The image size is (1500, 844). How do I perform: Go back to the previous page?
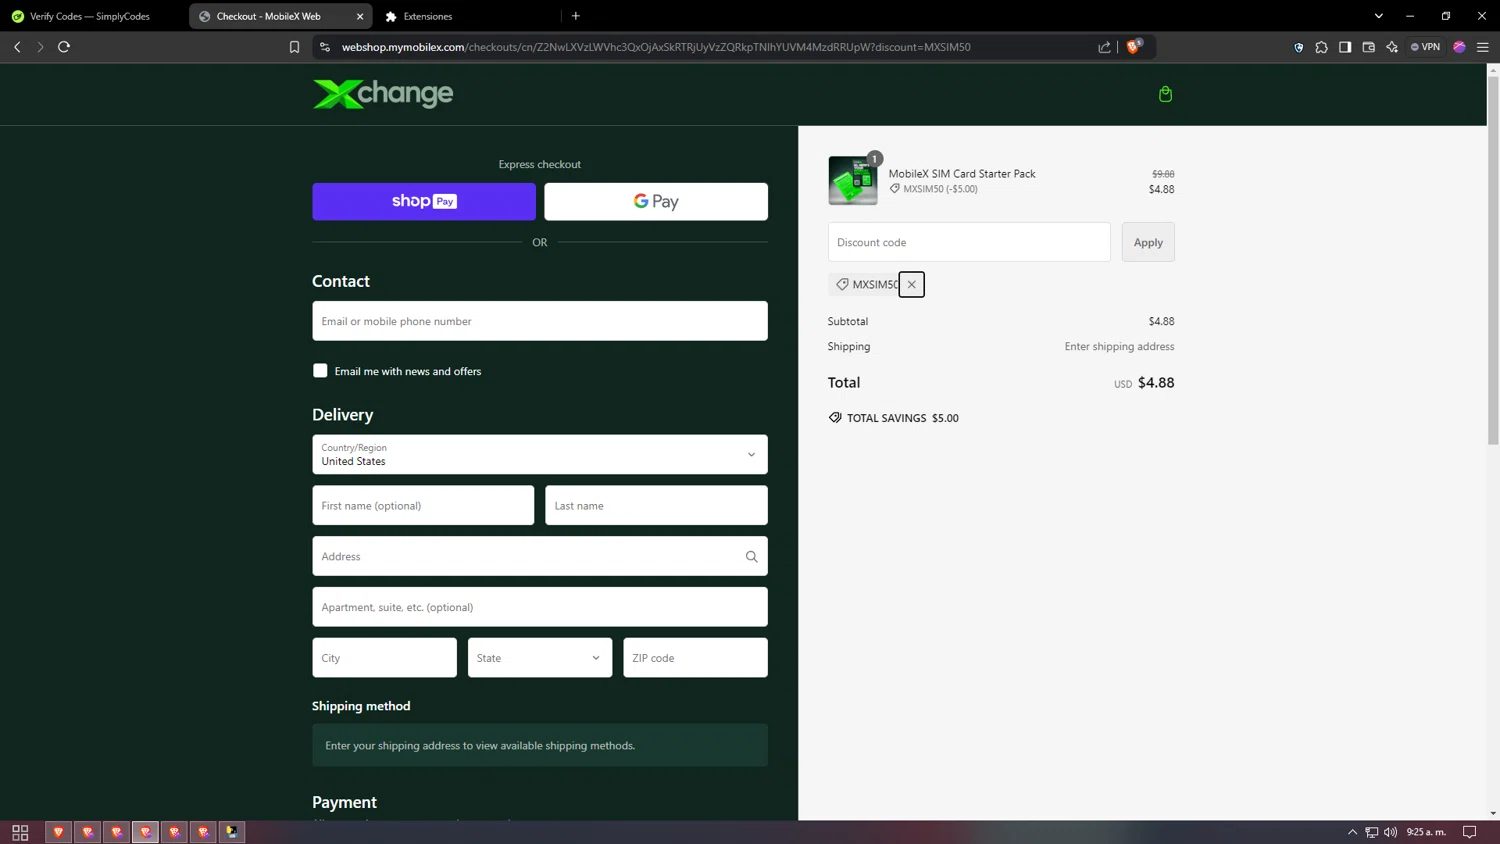coord(17,47)
